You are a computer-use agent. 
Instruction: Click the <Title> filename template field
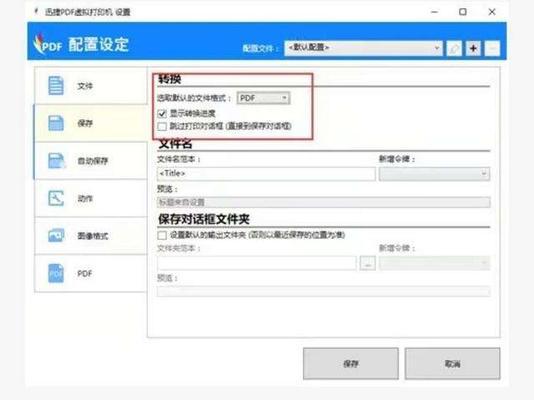(x=266, y=174)
